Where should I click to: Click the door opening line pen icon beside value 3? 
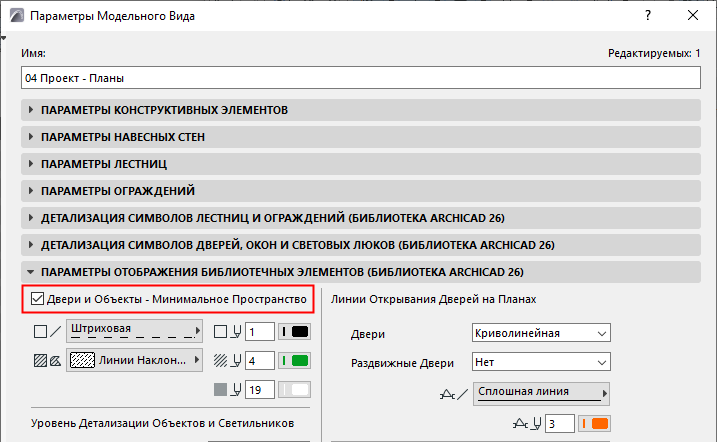click(x=527, y=424)
